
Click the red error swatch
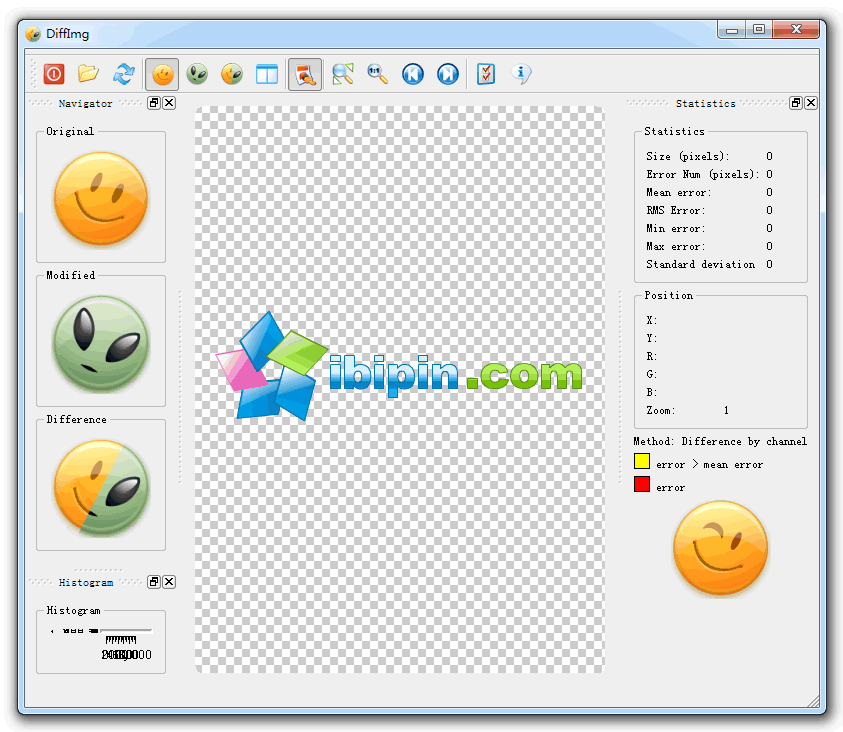642,484
